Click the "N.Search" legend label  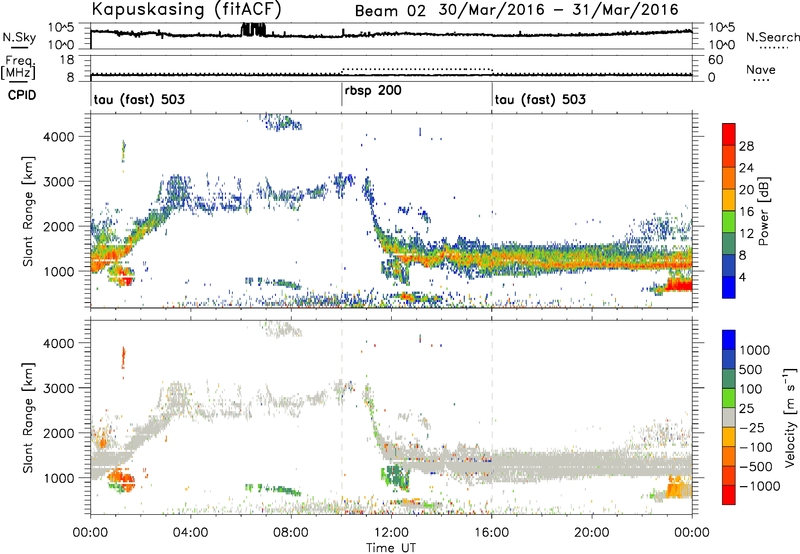coord(772,37)
